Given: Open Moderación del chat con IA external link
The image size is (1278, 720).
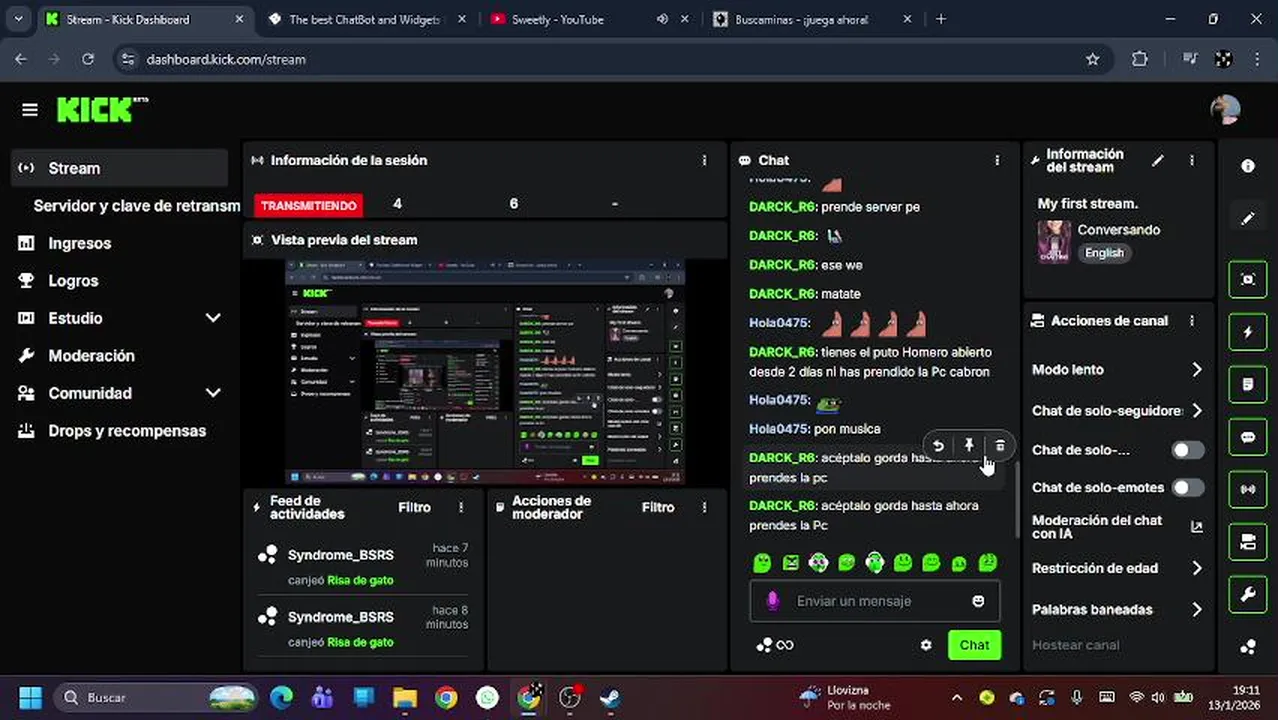Looking at the screenshot, I should (1196, 527).
